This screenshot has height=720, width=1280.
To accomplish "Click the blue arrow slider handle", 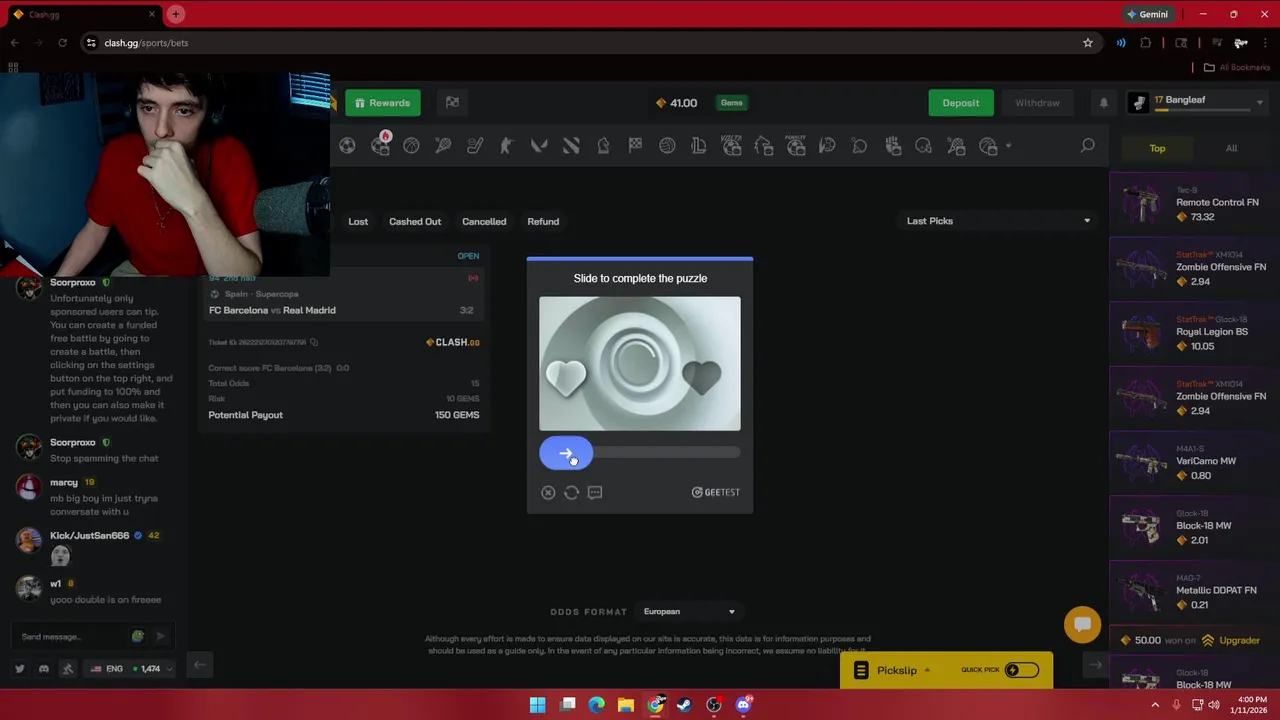I will pos(566,454).
